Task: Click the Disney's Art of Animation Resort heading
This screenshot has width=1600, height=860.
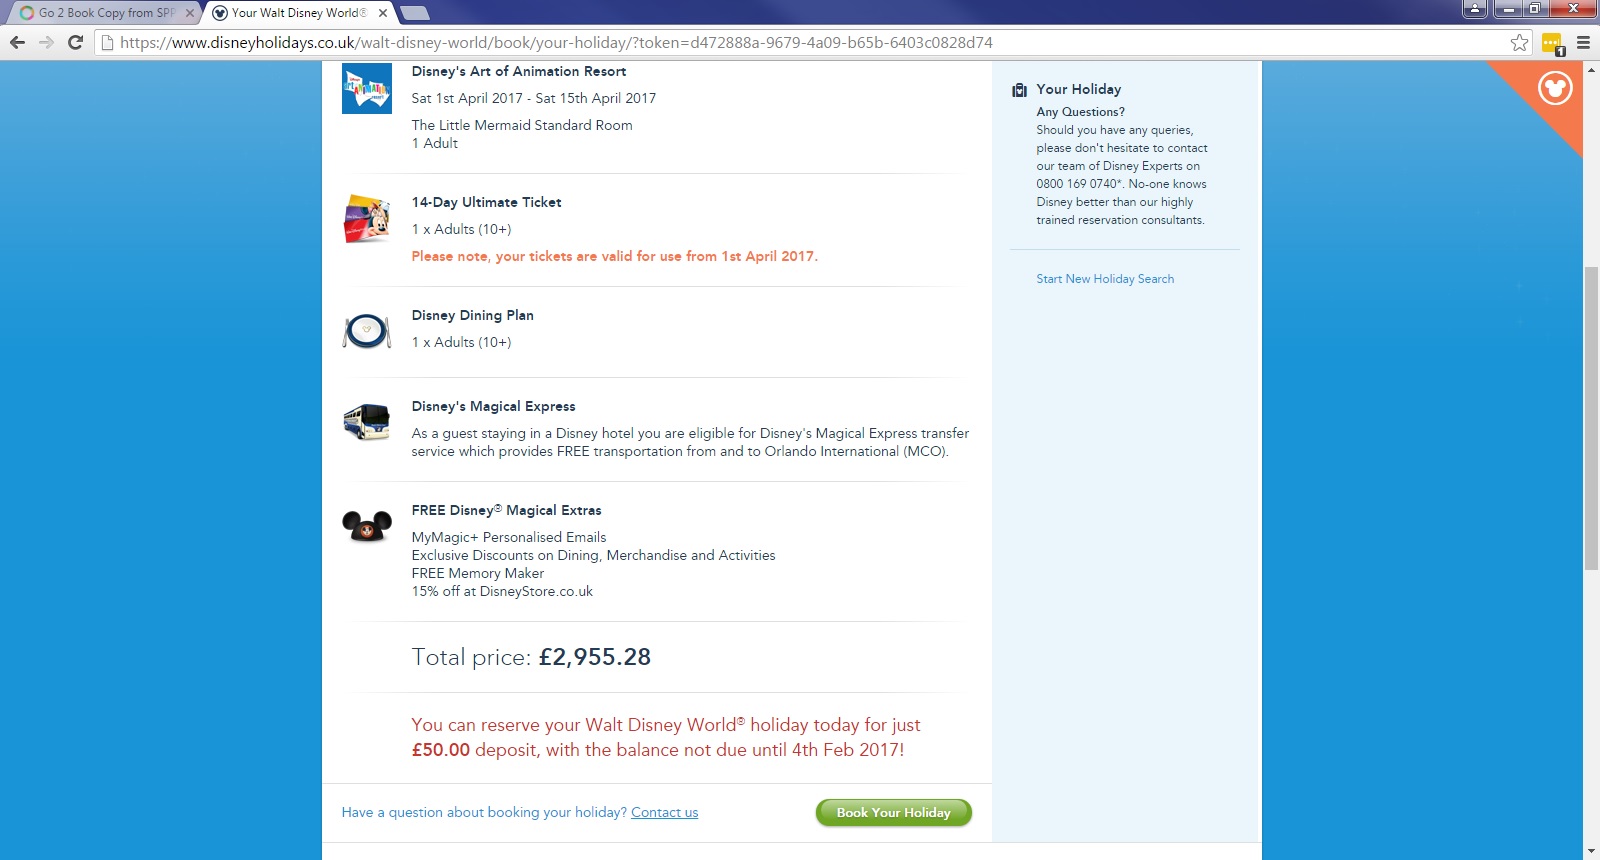Action: coord(519,71)
